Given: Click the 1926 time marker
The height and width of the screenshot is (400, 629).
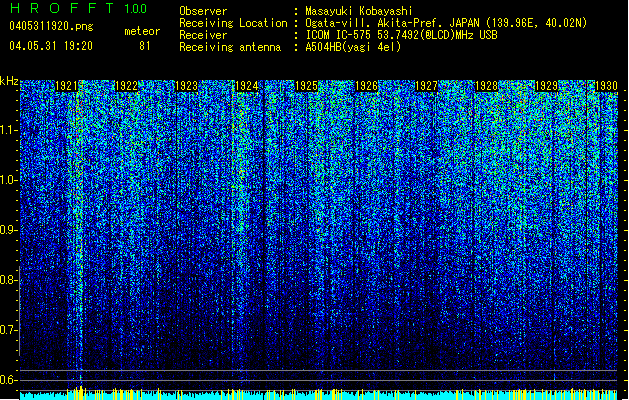Looking at the screenshot, I should coord(367,86).
